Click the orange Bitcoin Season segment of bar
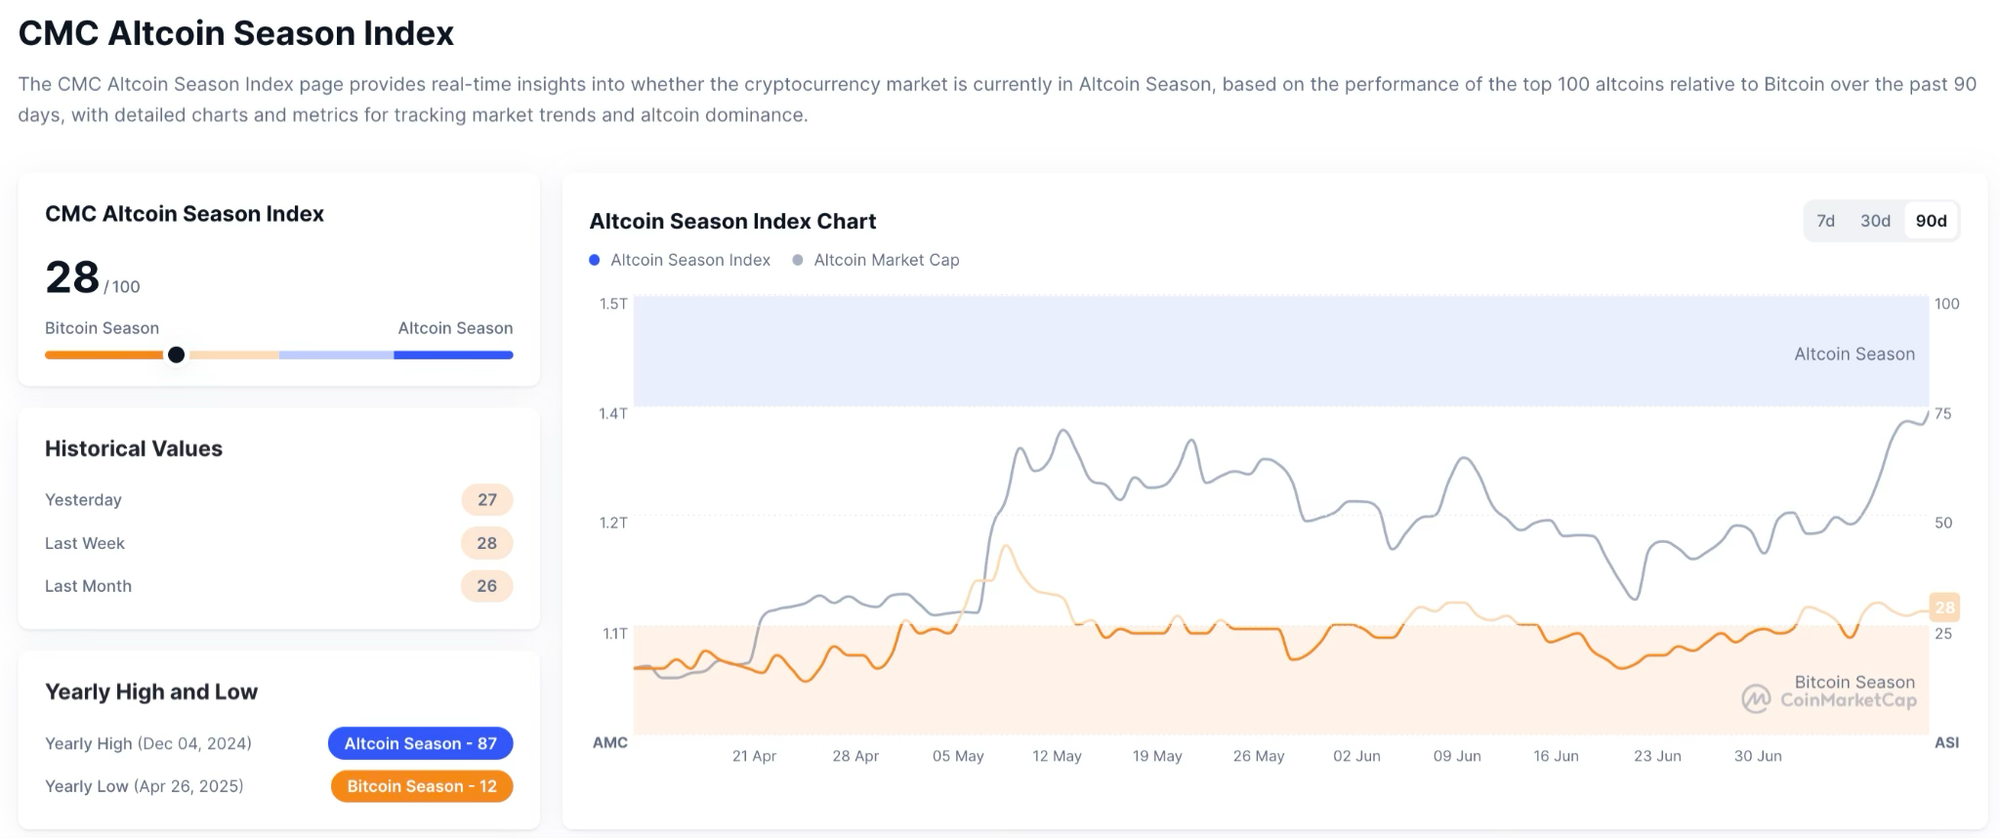This screenshot has width=2000, height=838. click(103, 355)
